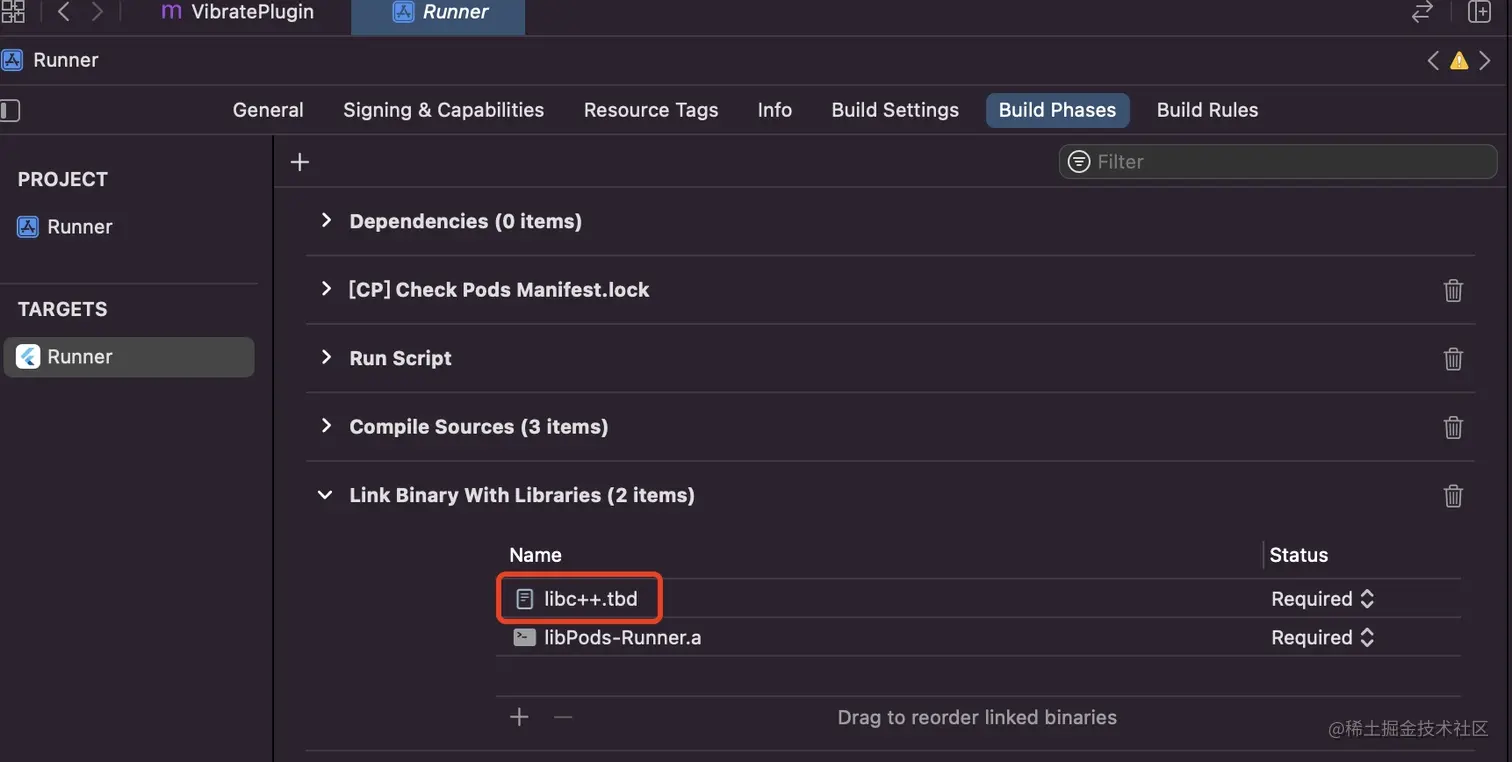Open the Build Settings tab

point(895,110)
